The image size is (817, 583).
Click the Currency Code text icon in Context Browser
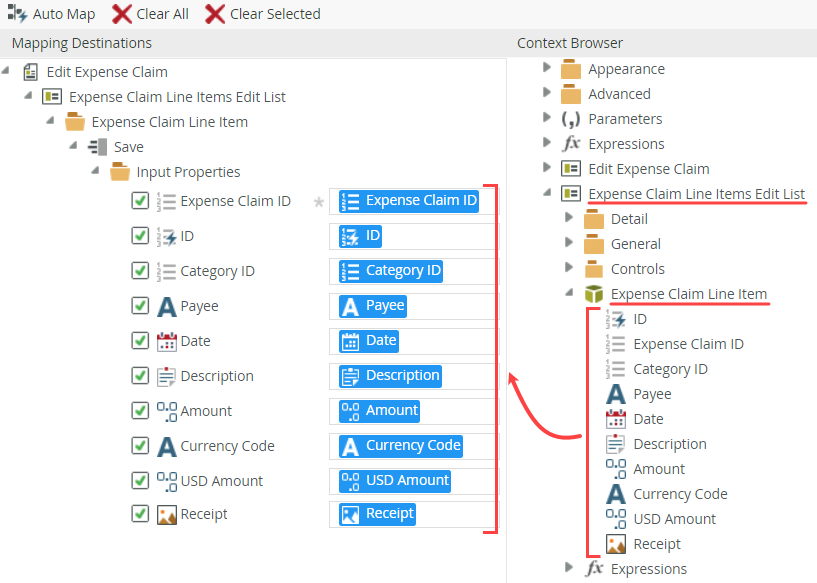tap(616, 494)
